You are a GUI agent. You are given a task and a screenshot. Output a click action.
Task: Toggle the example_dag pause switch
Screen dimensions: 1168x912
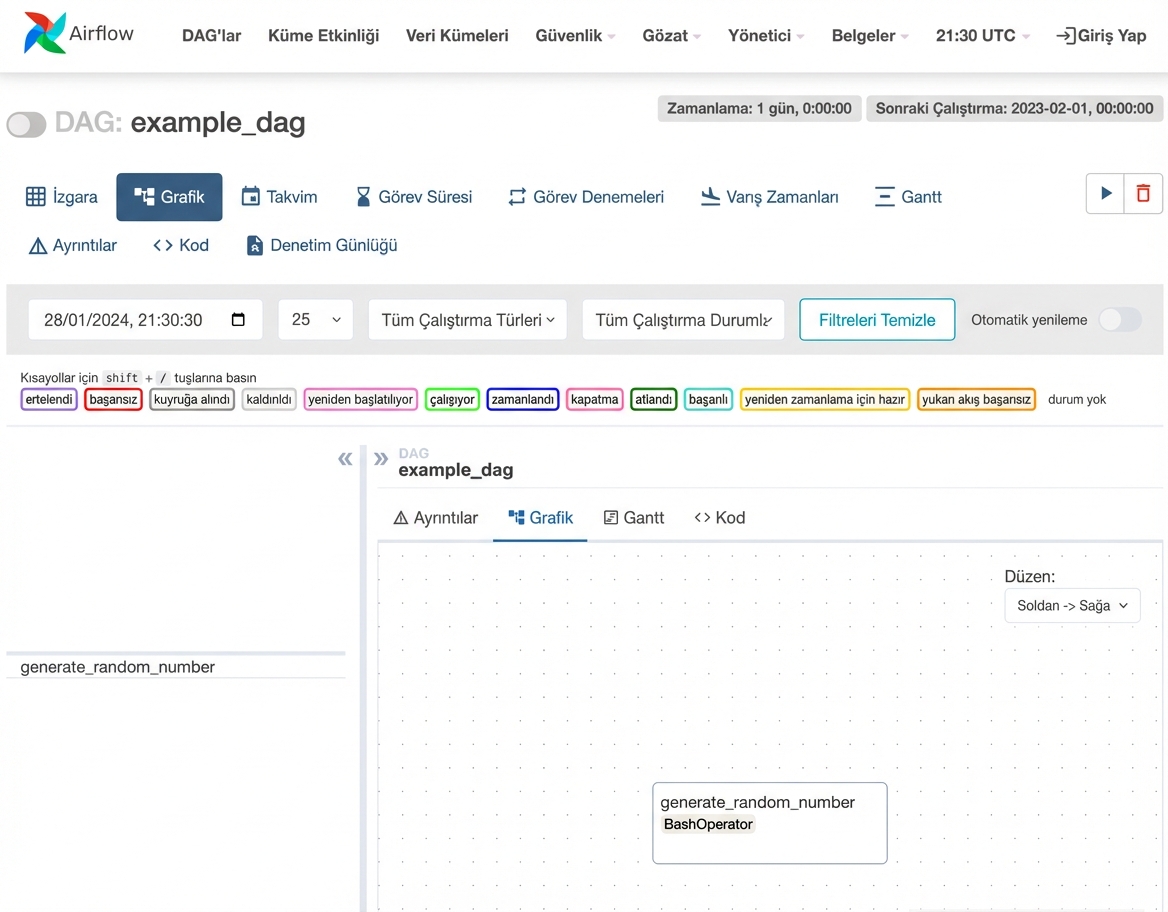point(27,124)
